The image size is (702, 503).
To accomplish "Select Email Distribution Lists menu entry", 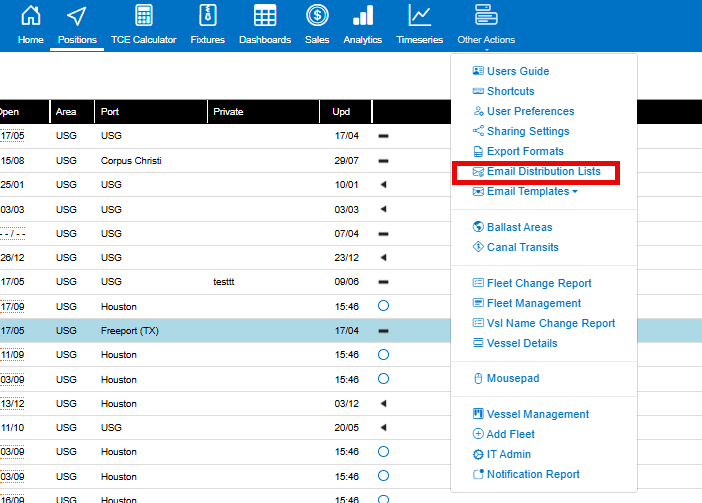I will point(543,171).
